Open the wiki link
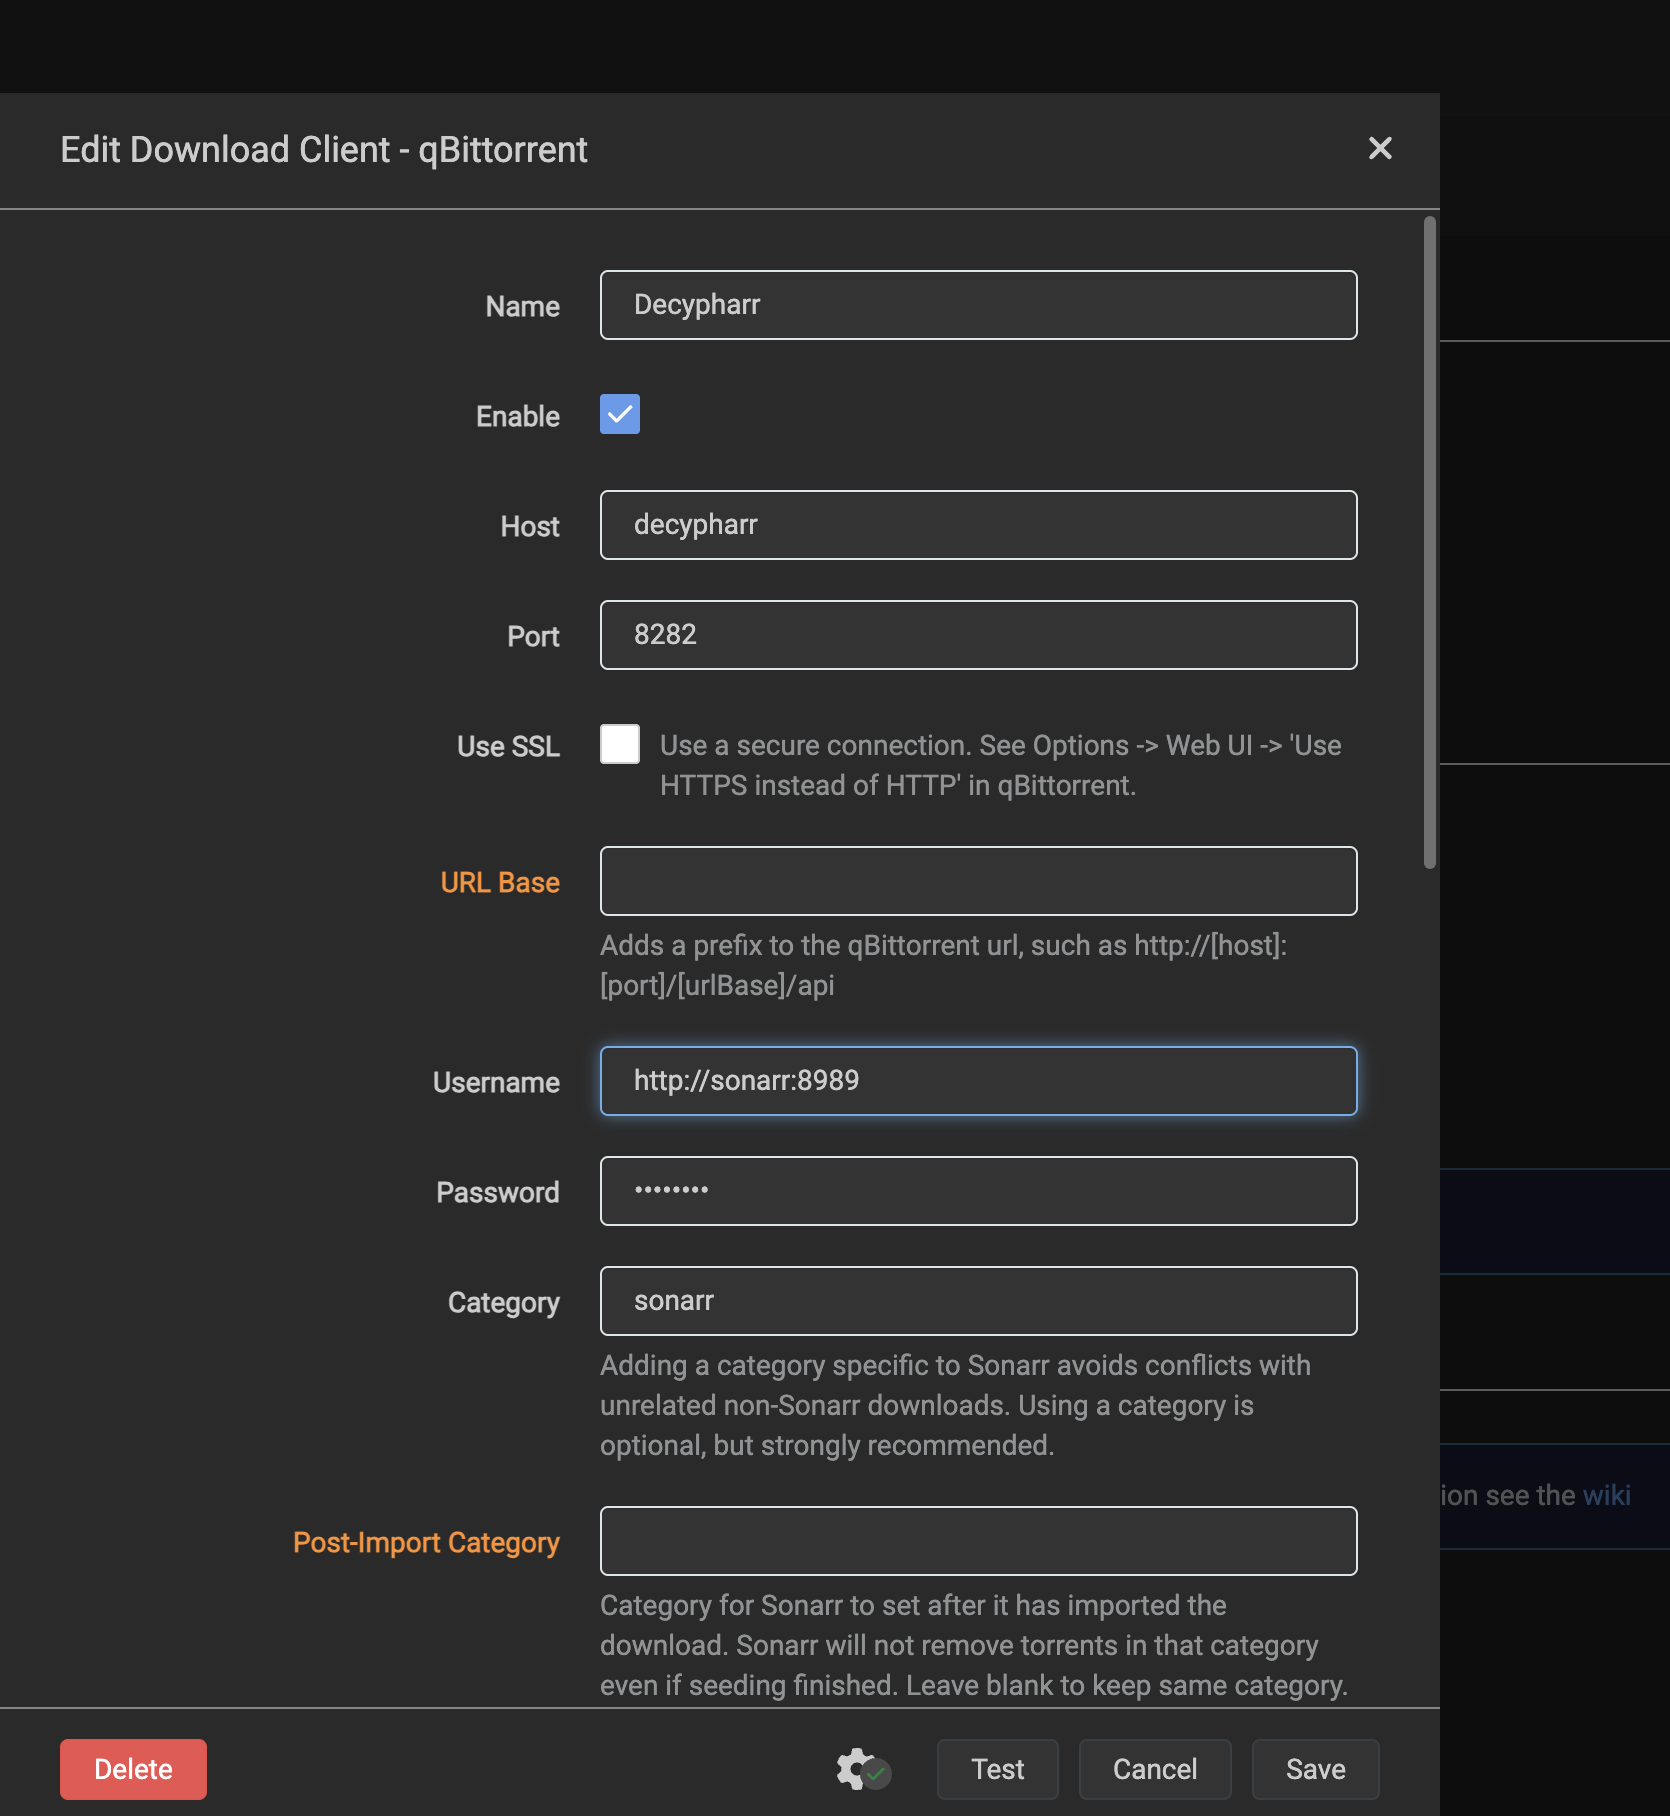This screenshot has width=1670, height=1816. pyautogui.click(x=1606, y=1495)
